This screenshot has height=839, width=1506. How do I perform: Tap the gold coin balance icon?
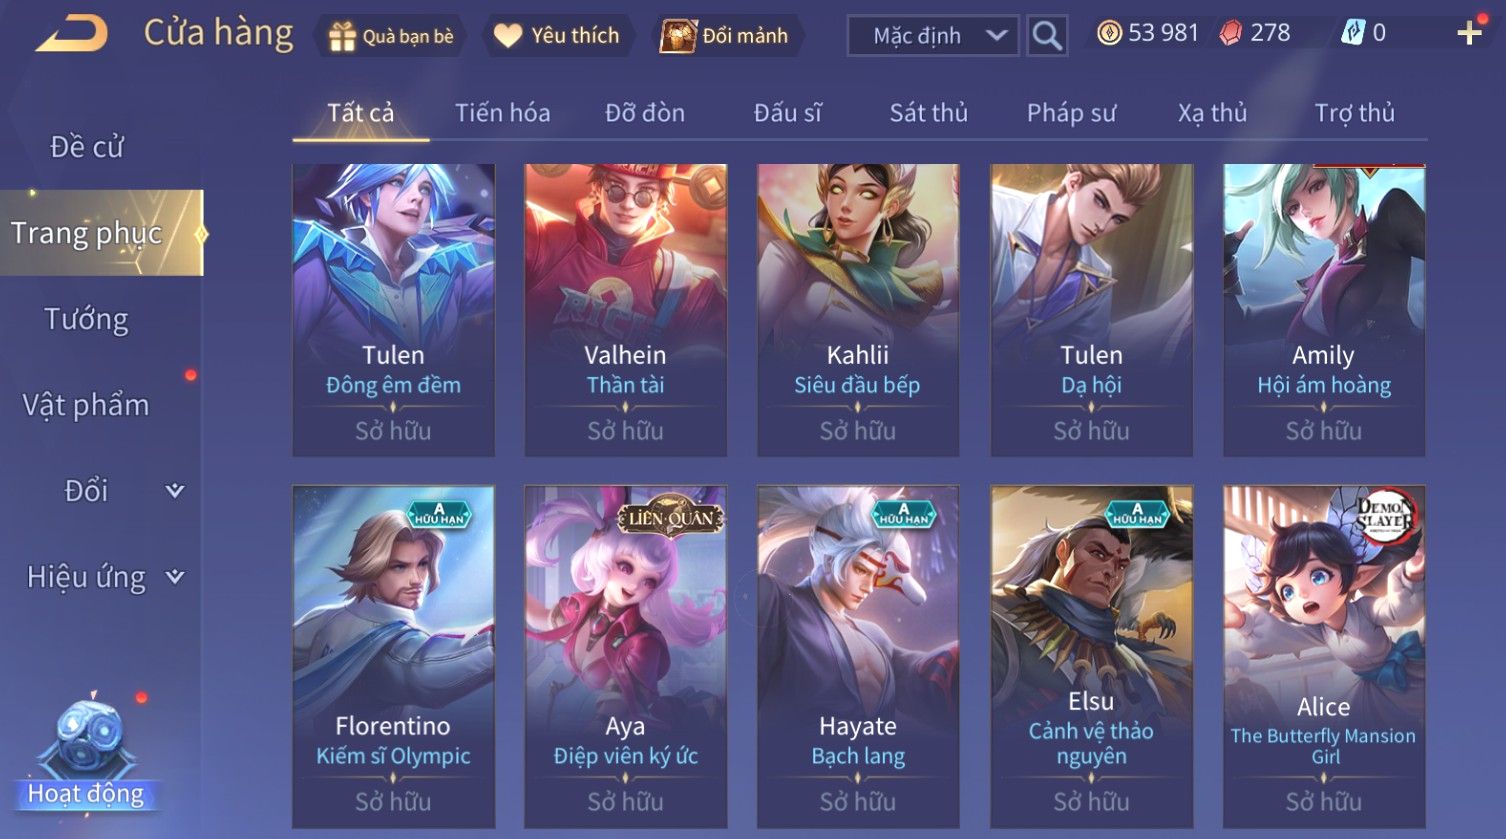(1109, 33)
